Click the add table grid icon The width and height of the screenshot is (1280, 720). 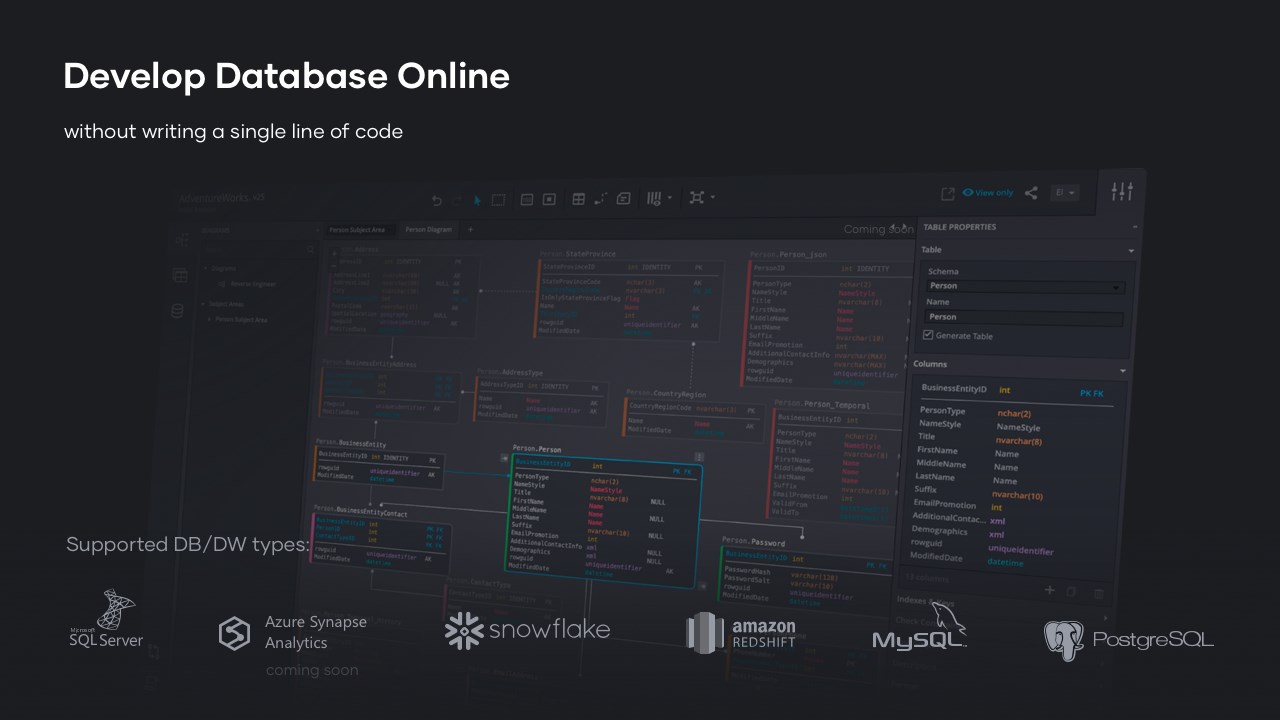[x=578, y=199]
